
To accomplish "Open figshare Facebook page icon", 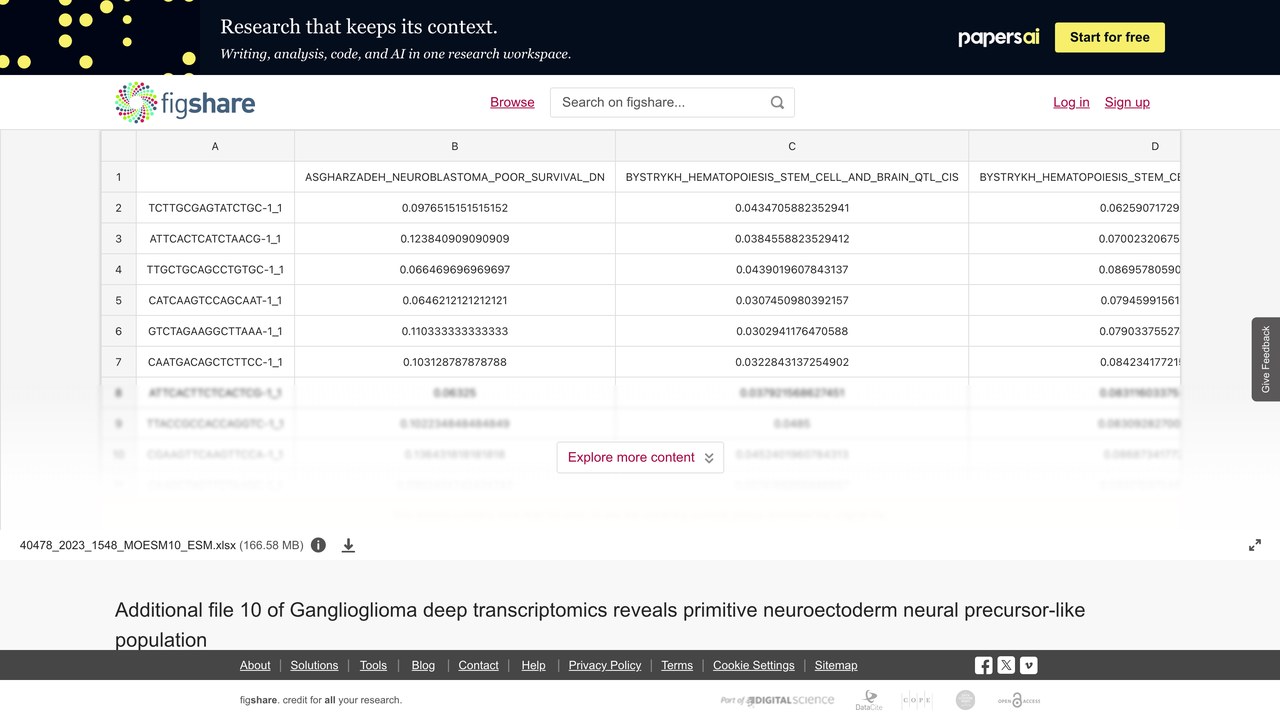I will (x=984, y=665).
